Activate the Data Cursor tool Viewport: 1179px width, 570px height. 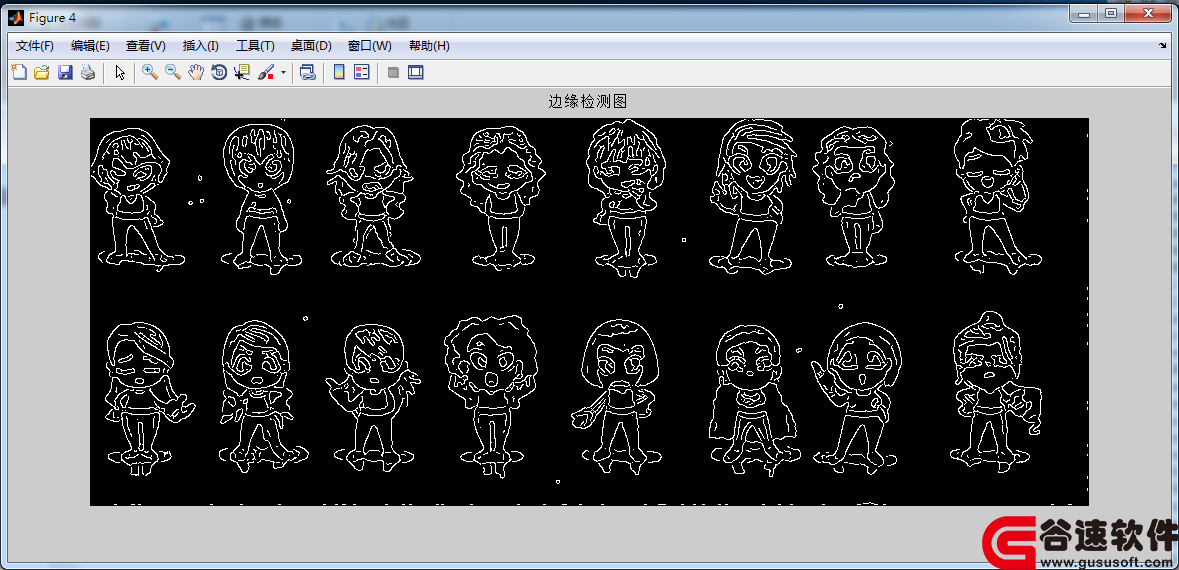(x=241, y=72)
